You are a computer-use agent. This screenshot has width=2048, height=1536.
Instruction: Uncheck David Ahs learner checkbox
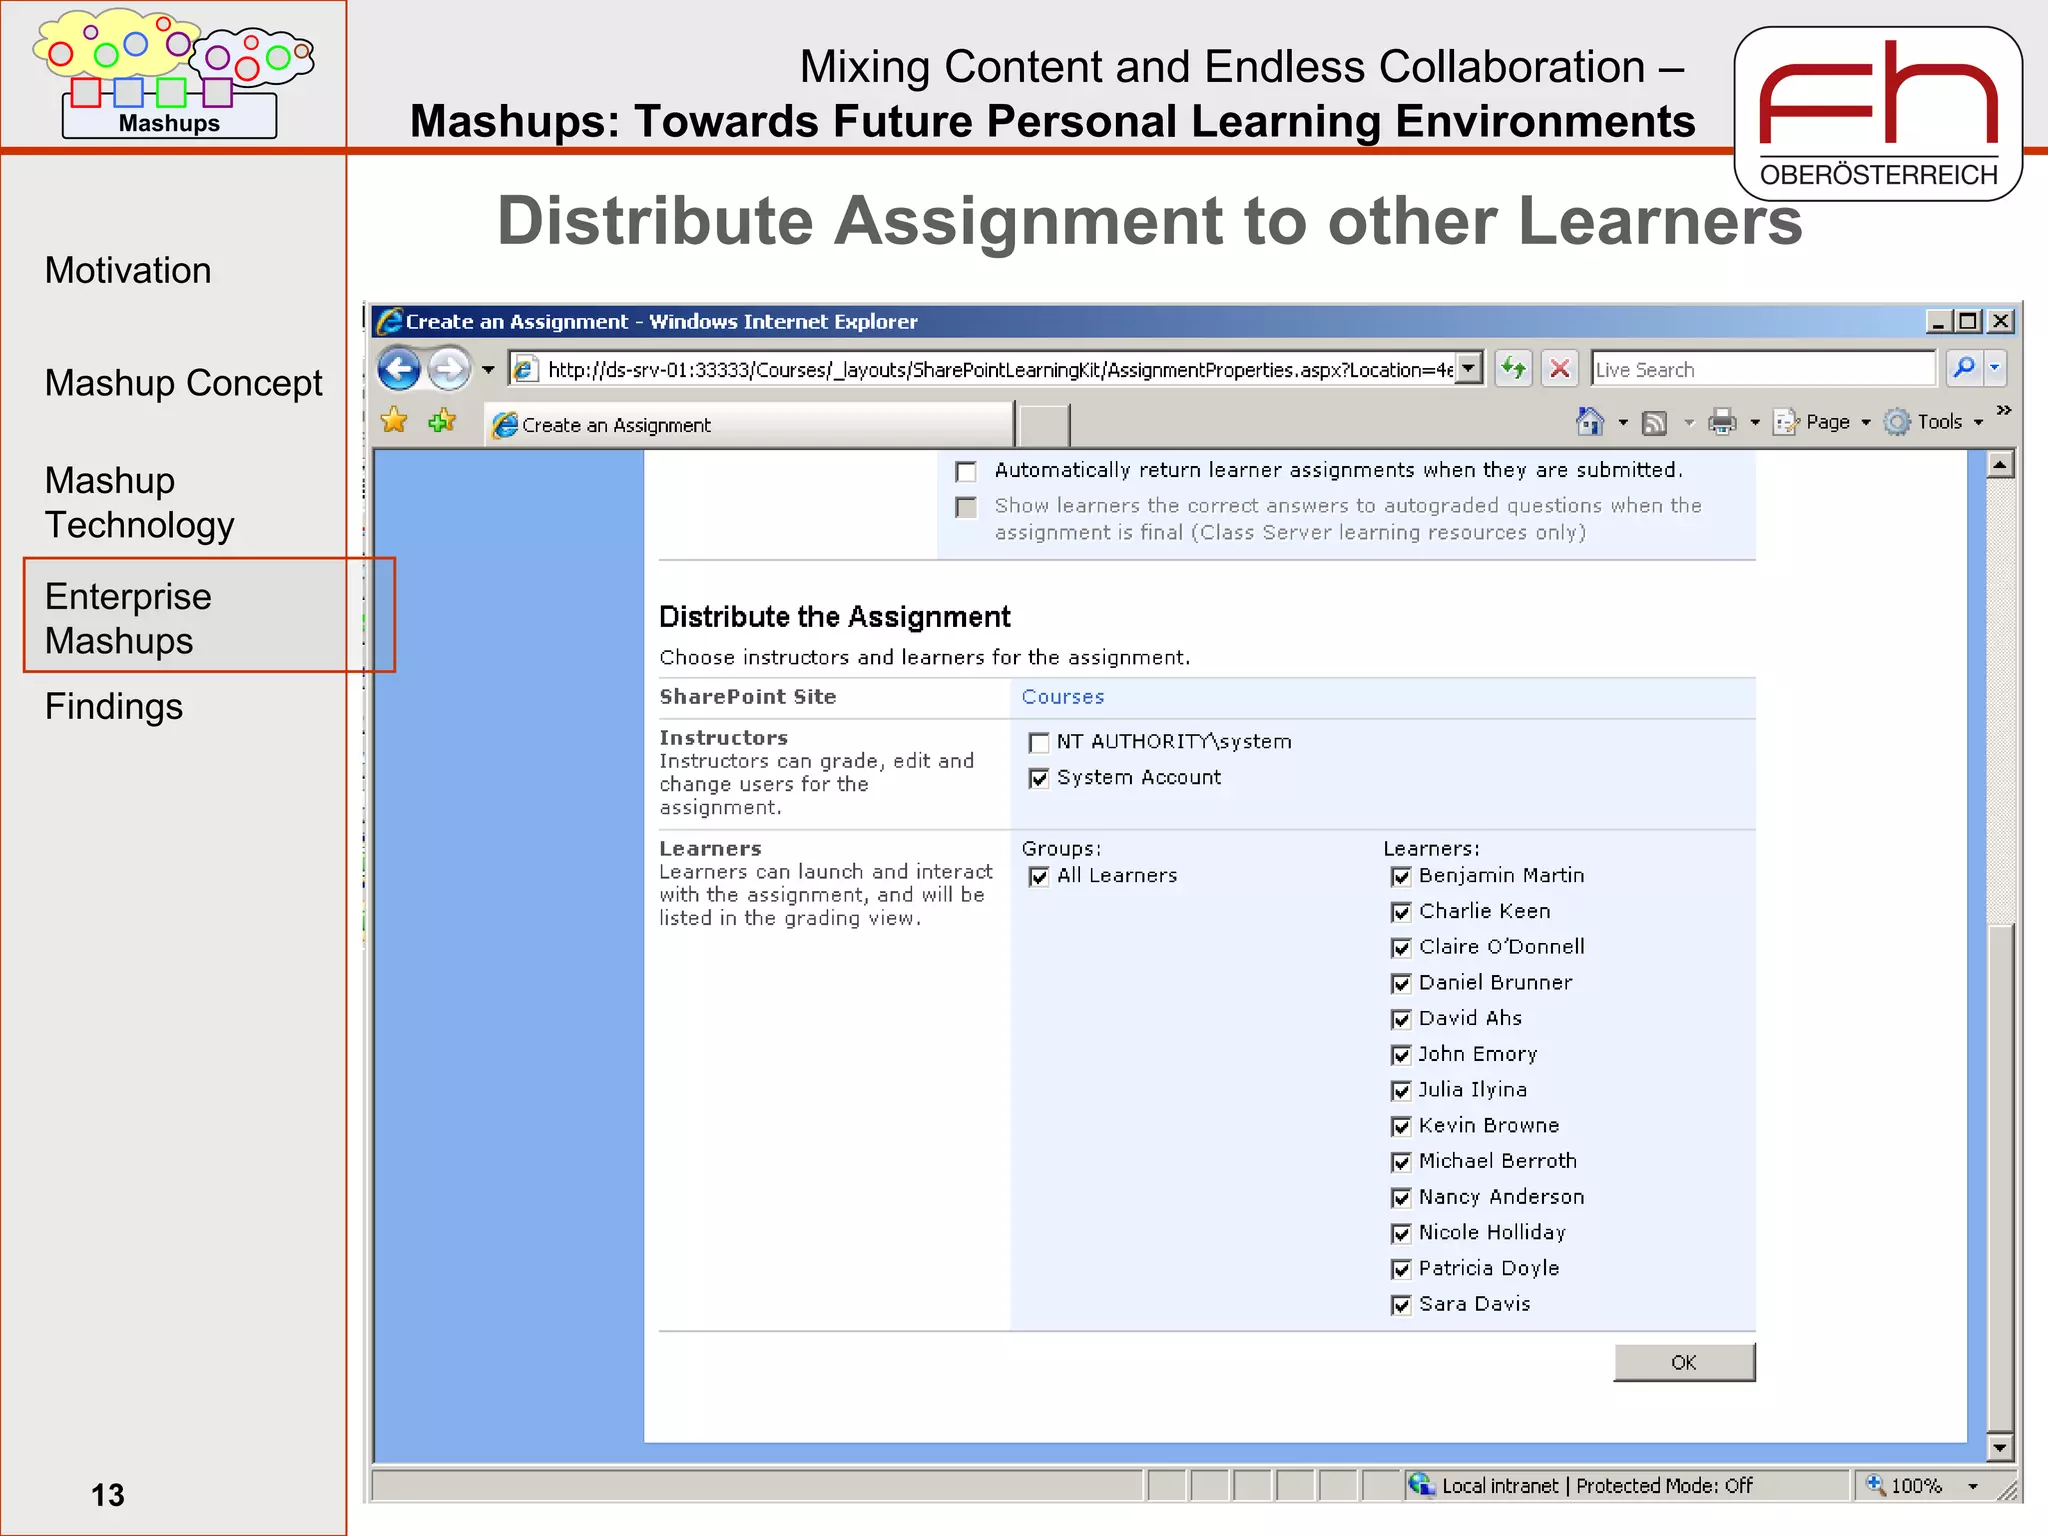click(1401, 1020)
